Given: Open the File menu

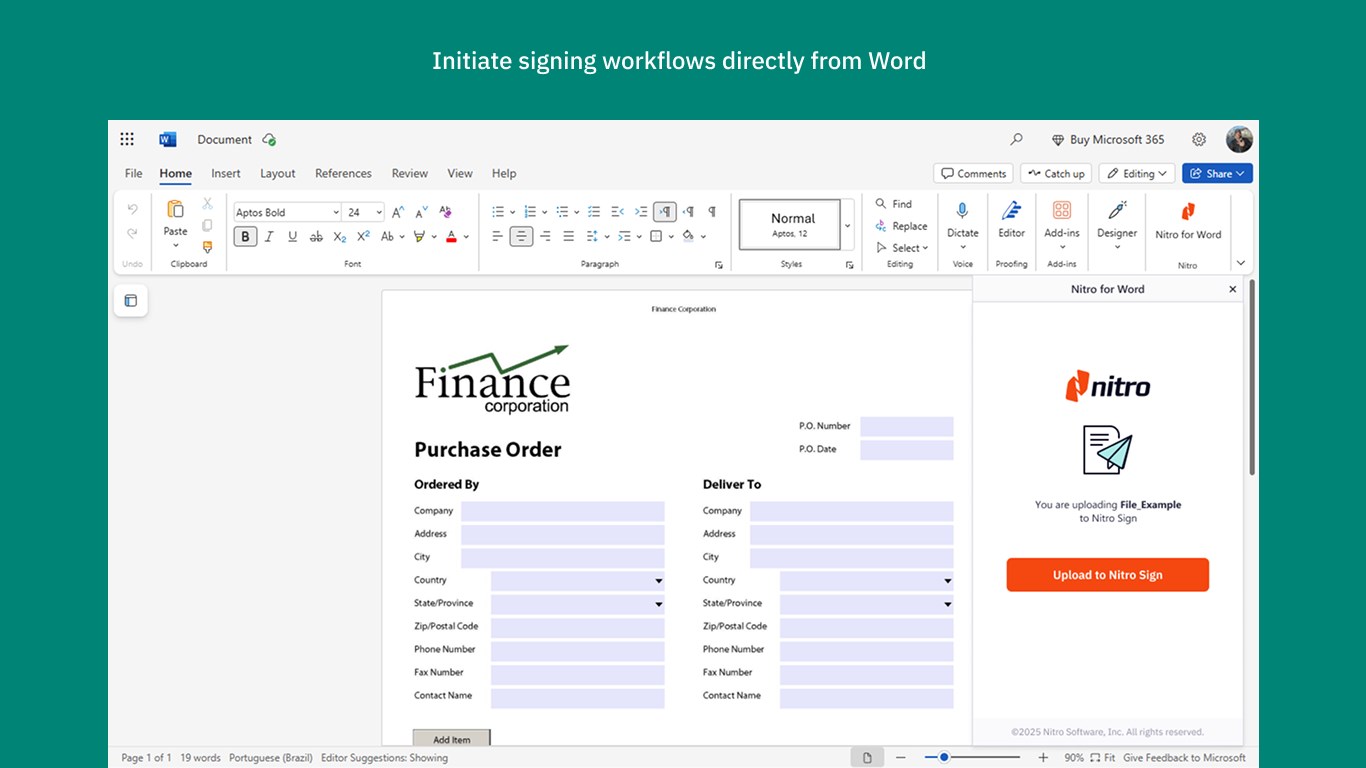Looking at the screenshot, I should pyautogui.click(x=134, y=173).
